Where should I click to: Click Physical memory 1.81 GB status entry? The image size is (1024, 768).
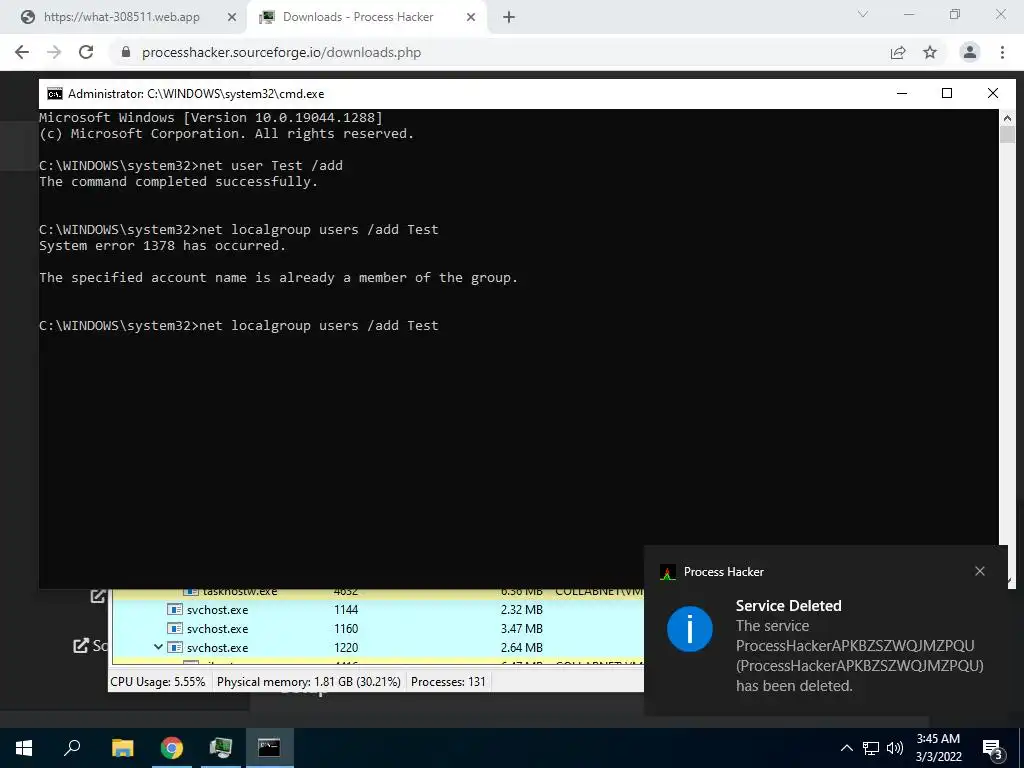[308, 682]
